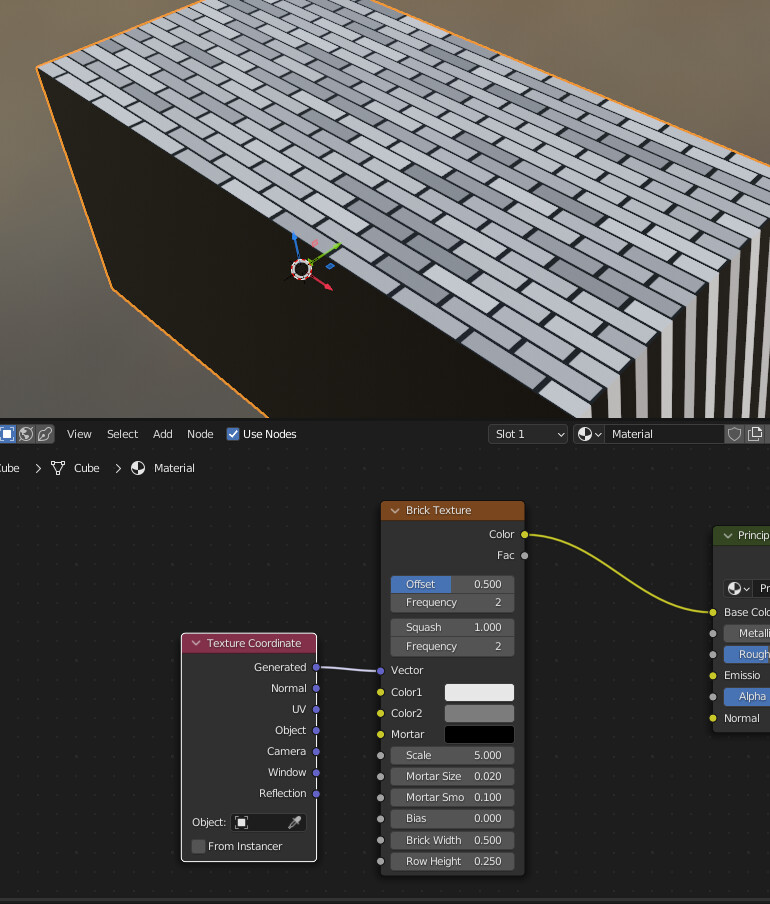Open the Select menu
Screen dimensions: 770x904
point(122,434)
